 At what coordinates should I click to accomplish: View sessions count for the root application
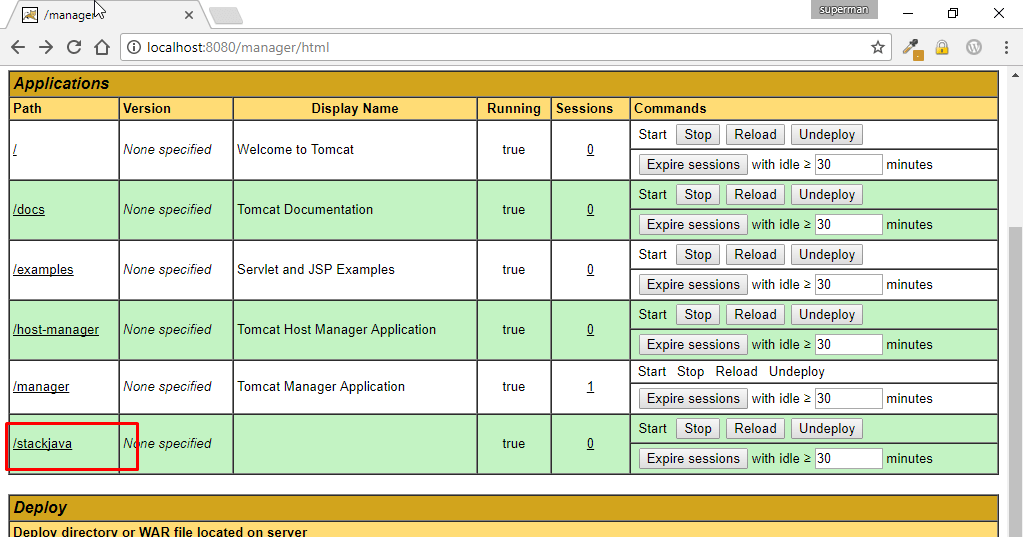pos(590,149)
